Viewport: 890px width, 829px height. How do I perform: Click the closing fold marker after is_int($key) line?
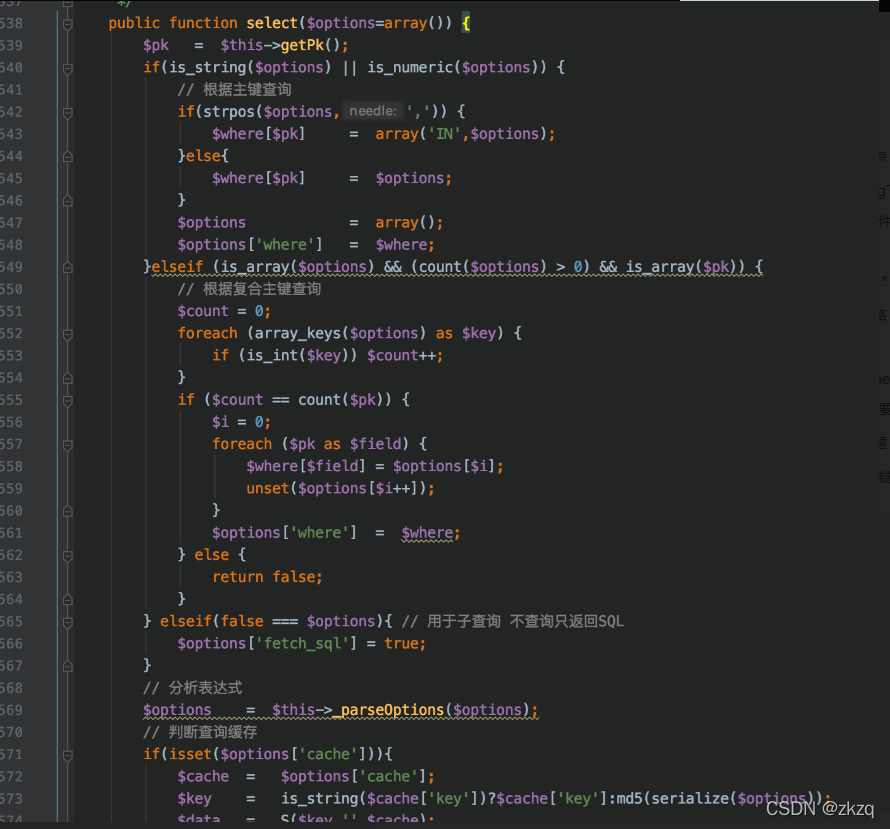(x=68, y=378)
